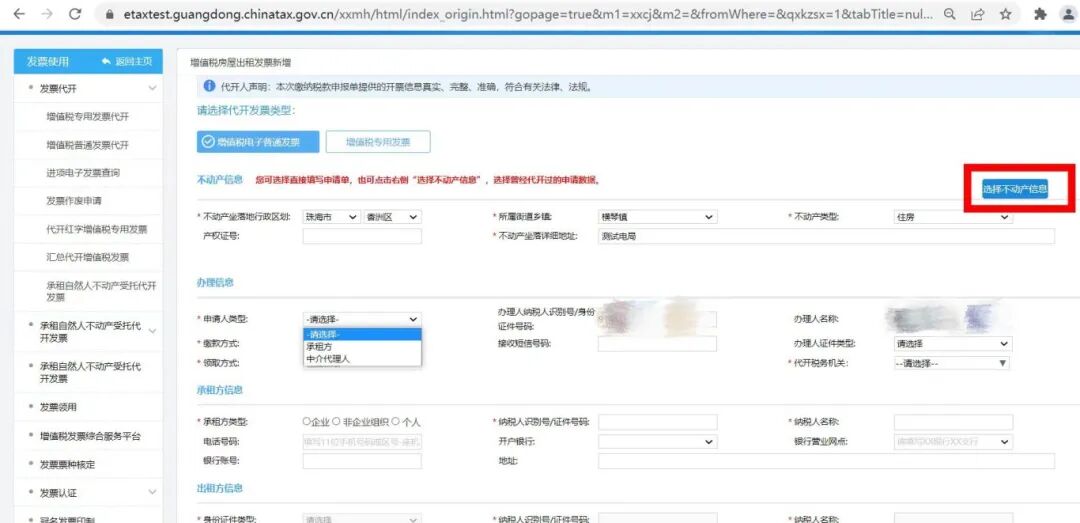Open the 代开税务机关 dropdown
The height and width of the screenshot is (523, 1080).
pos(953,363)
